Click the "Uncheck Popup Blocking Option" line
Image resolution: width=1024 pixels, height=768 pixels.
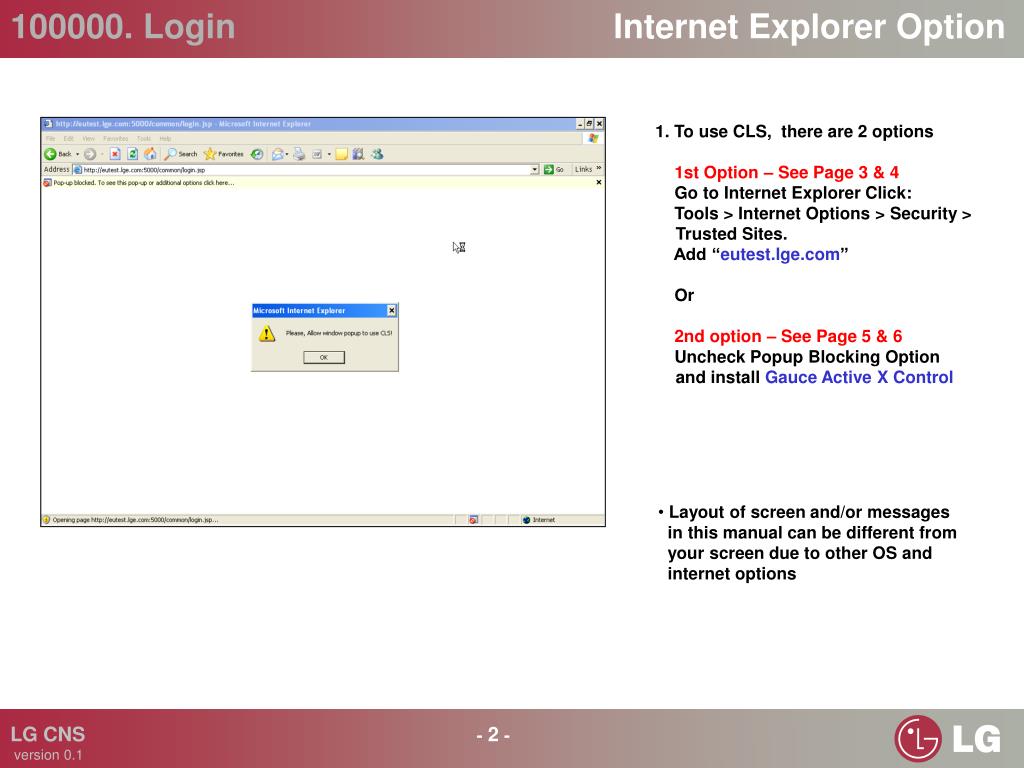pos(807,357)
